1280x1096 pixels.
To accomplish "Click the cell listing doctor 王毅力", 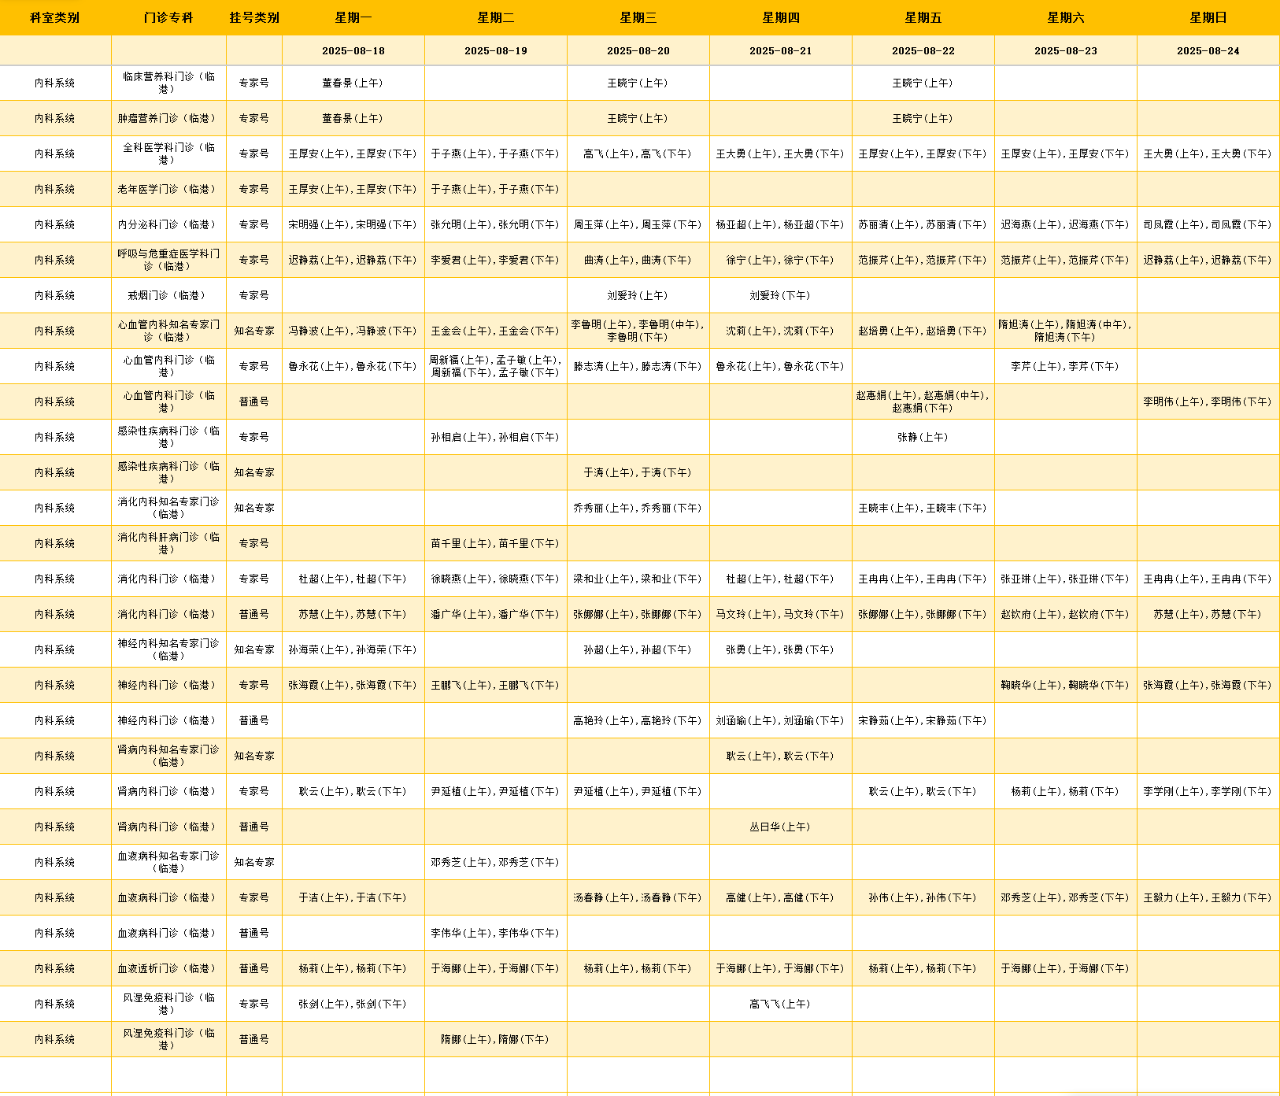I will [x=1208, y=898].
